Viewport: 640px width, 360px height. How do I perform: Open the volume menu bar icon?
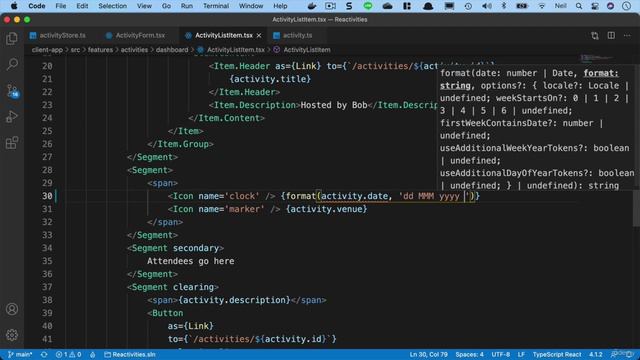(487, 6)
